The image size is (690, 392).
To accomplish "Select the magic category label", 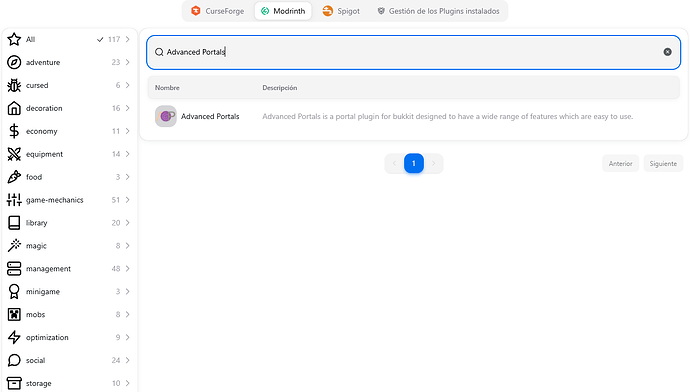I will pyautogui.click(x=36, y=245).
